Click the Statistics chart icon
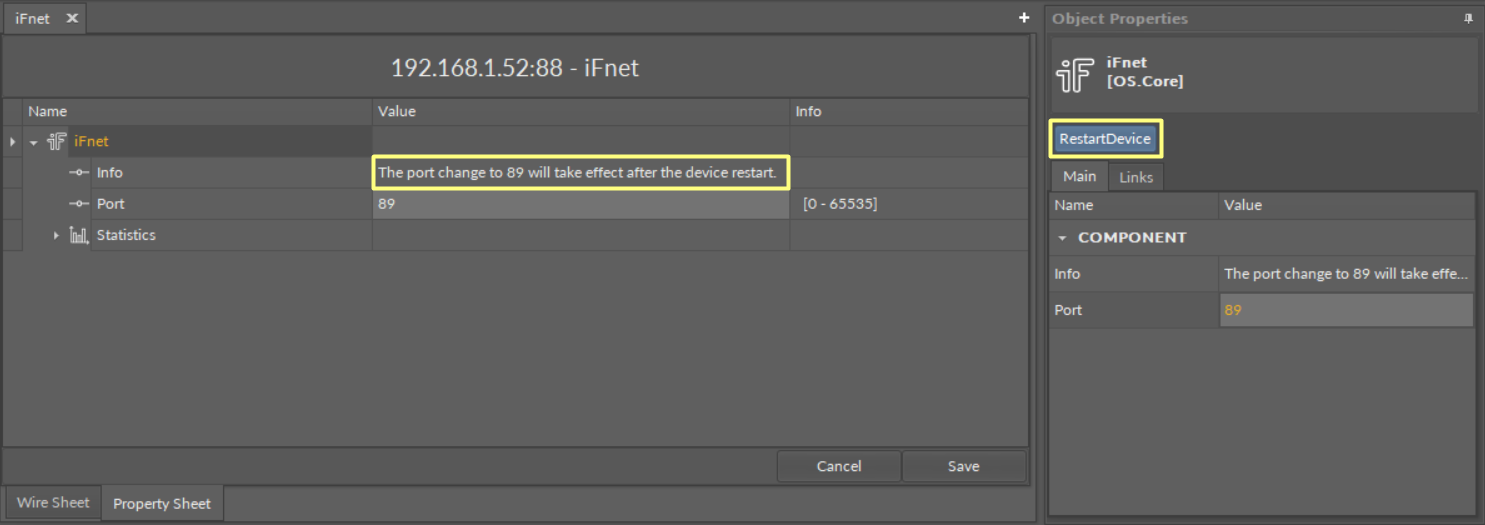 tap(79, 235)
